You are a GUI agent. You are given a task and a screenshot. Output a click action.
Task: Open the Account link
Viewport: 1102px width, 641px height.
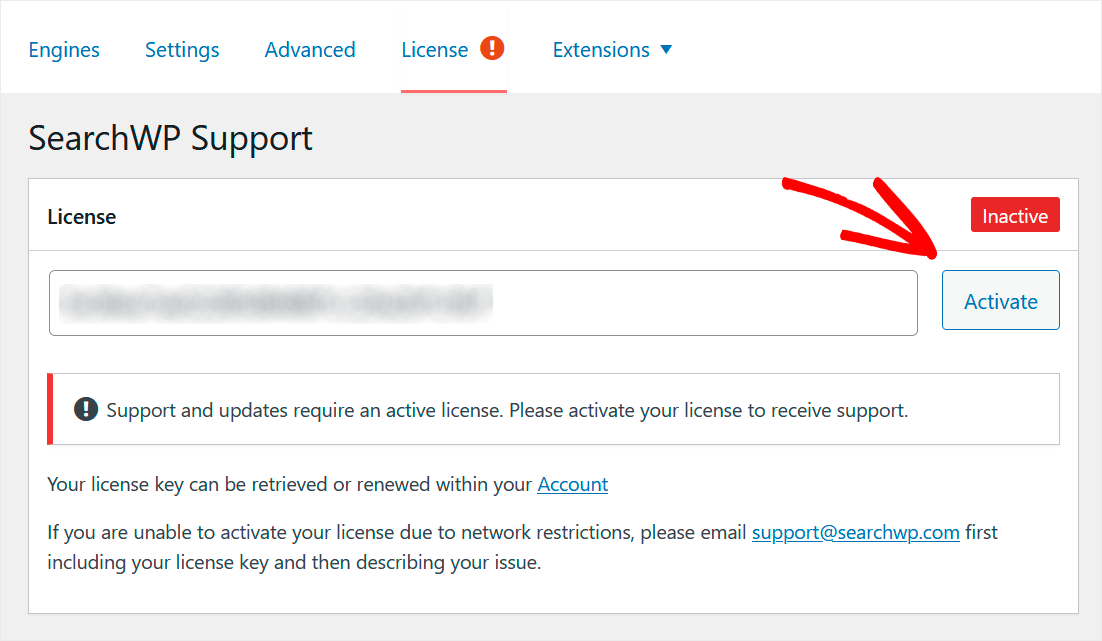(x=572, y=485)
